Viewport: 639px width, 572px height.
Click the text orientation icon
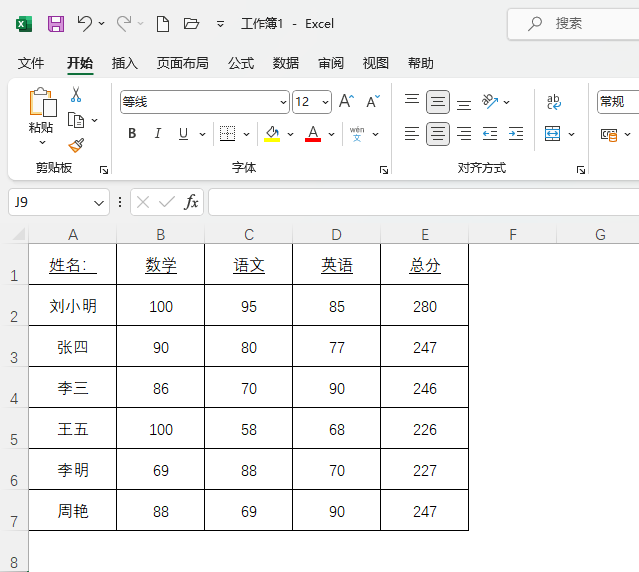click(x=490, y=101)
